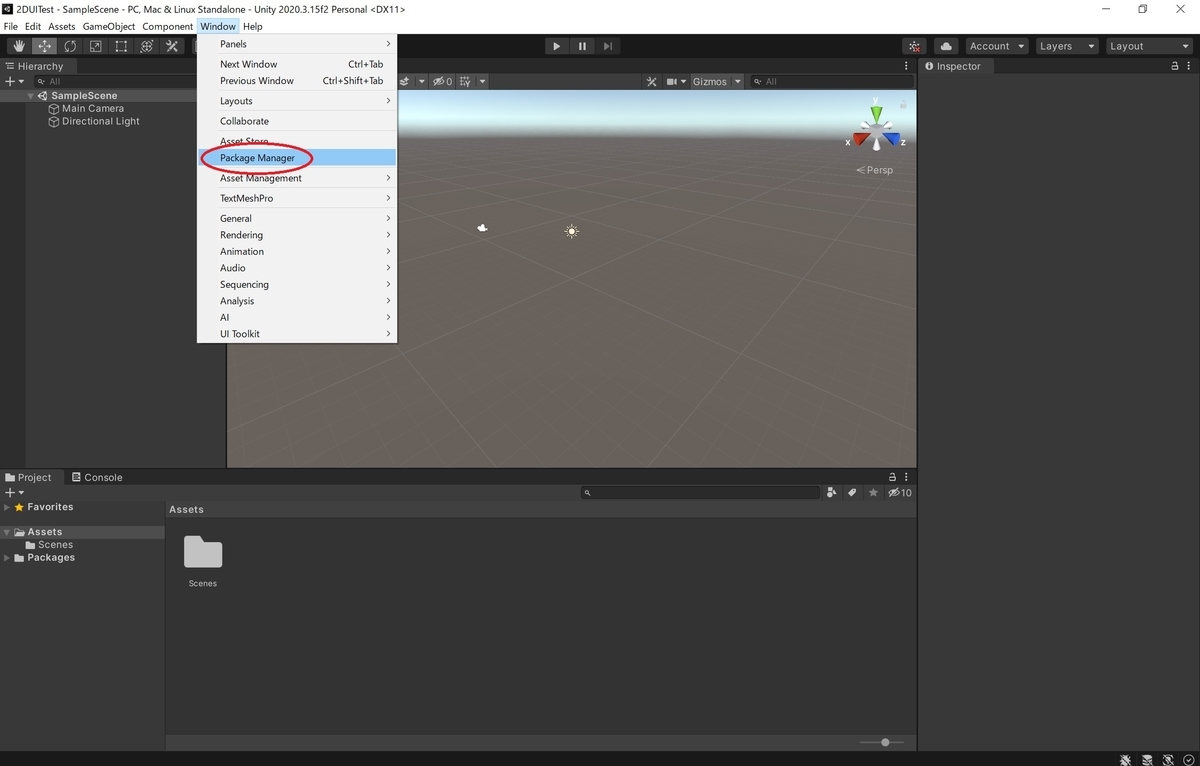Select the Move tool
Viewport: 1200px width, 766px height.
(x=44, y=46)
